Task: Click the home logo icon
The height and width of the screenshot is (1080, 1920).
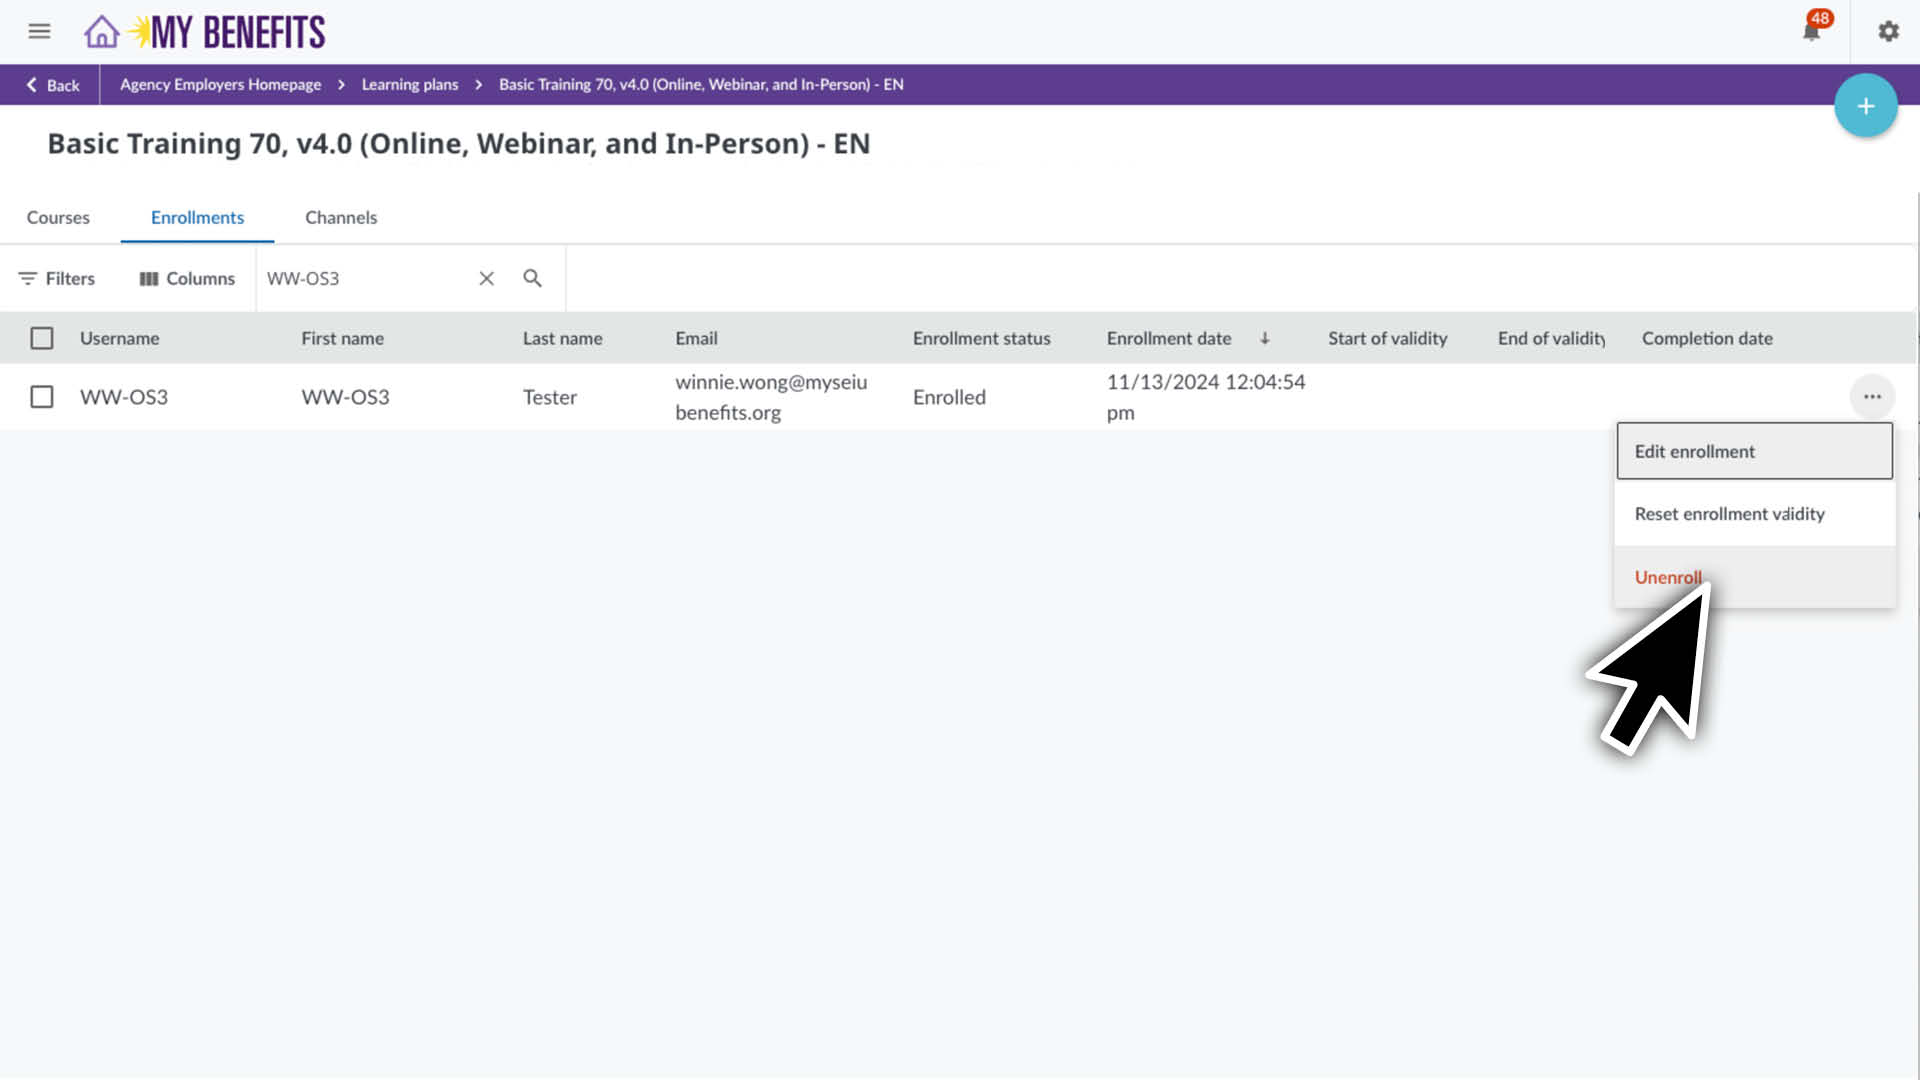Action: click(101, 32)
